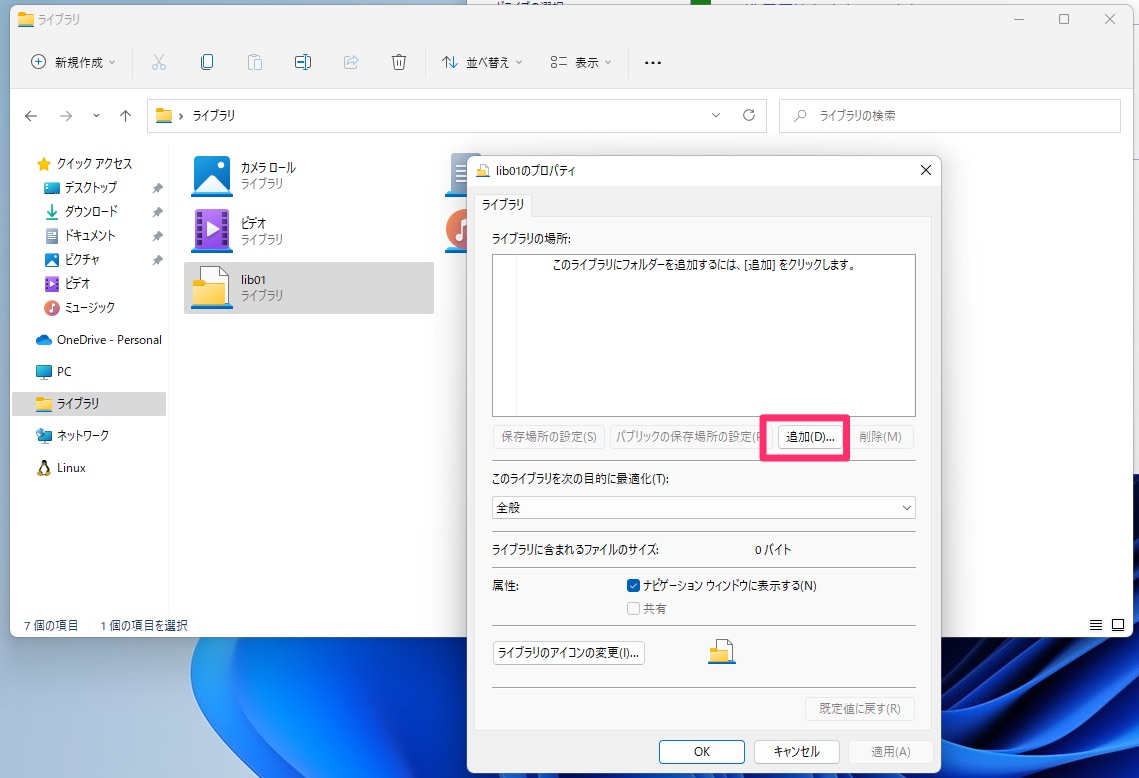Open the 表示 view dropdown

pyautogui.click(x=580, y=62)
